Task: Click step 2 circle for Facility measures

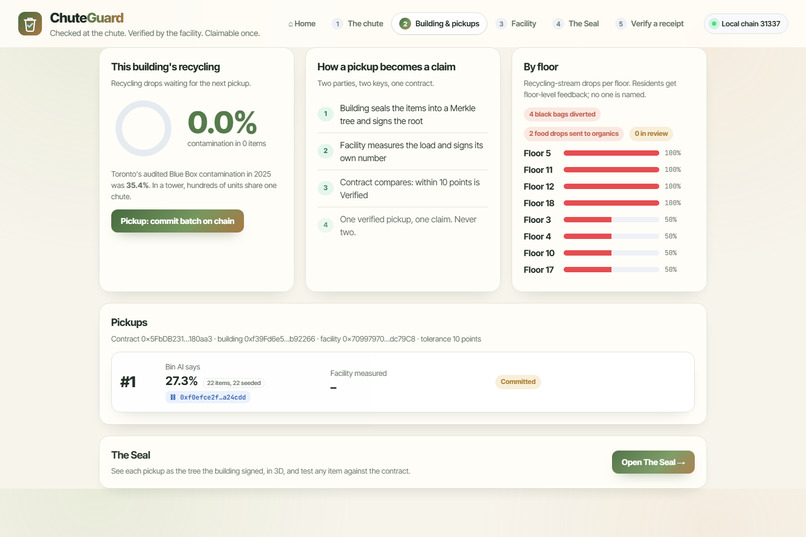Action: (x=325, y=151)
